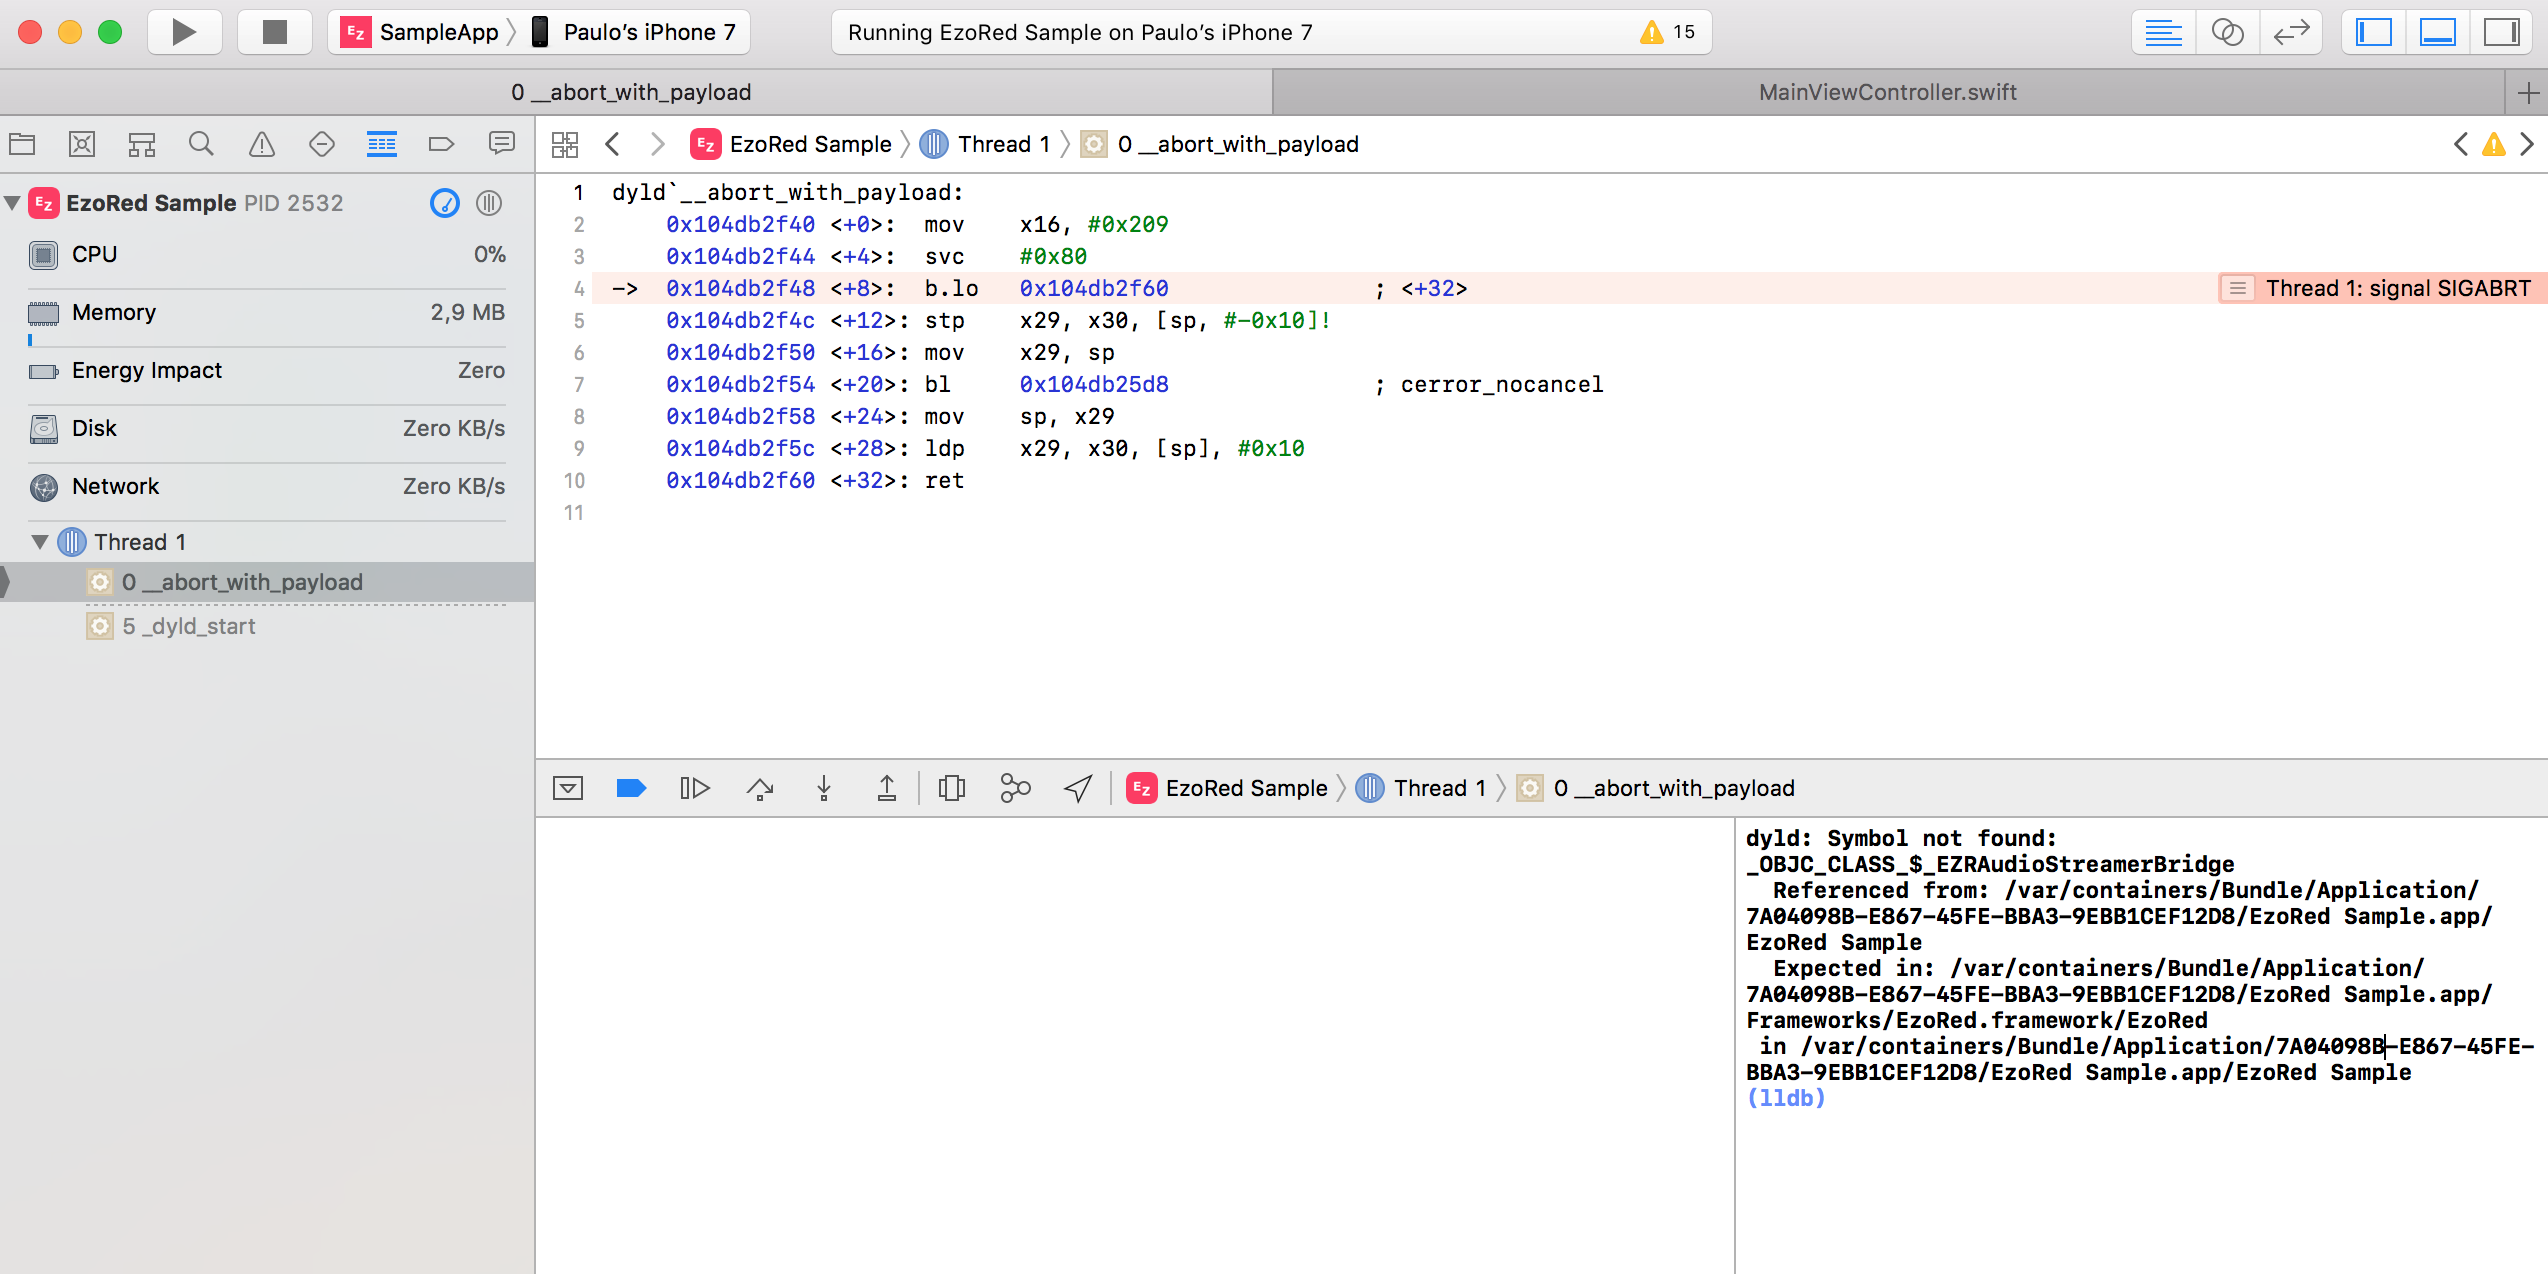Click the step-over debugger icon

pos(759,788)
